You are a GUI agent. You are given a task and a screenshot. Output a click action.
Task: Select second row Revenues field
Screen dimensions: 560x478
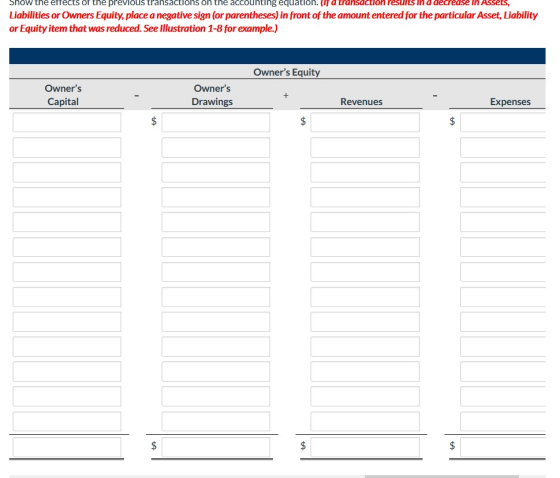pos(365,148)
